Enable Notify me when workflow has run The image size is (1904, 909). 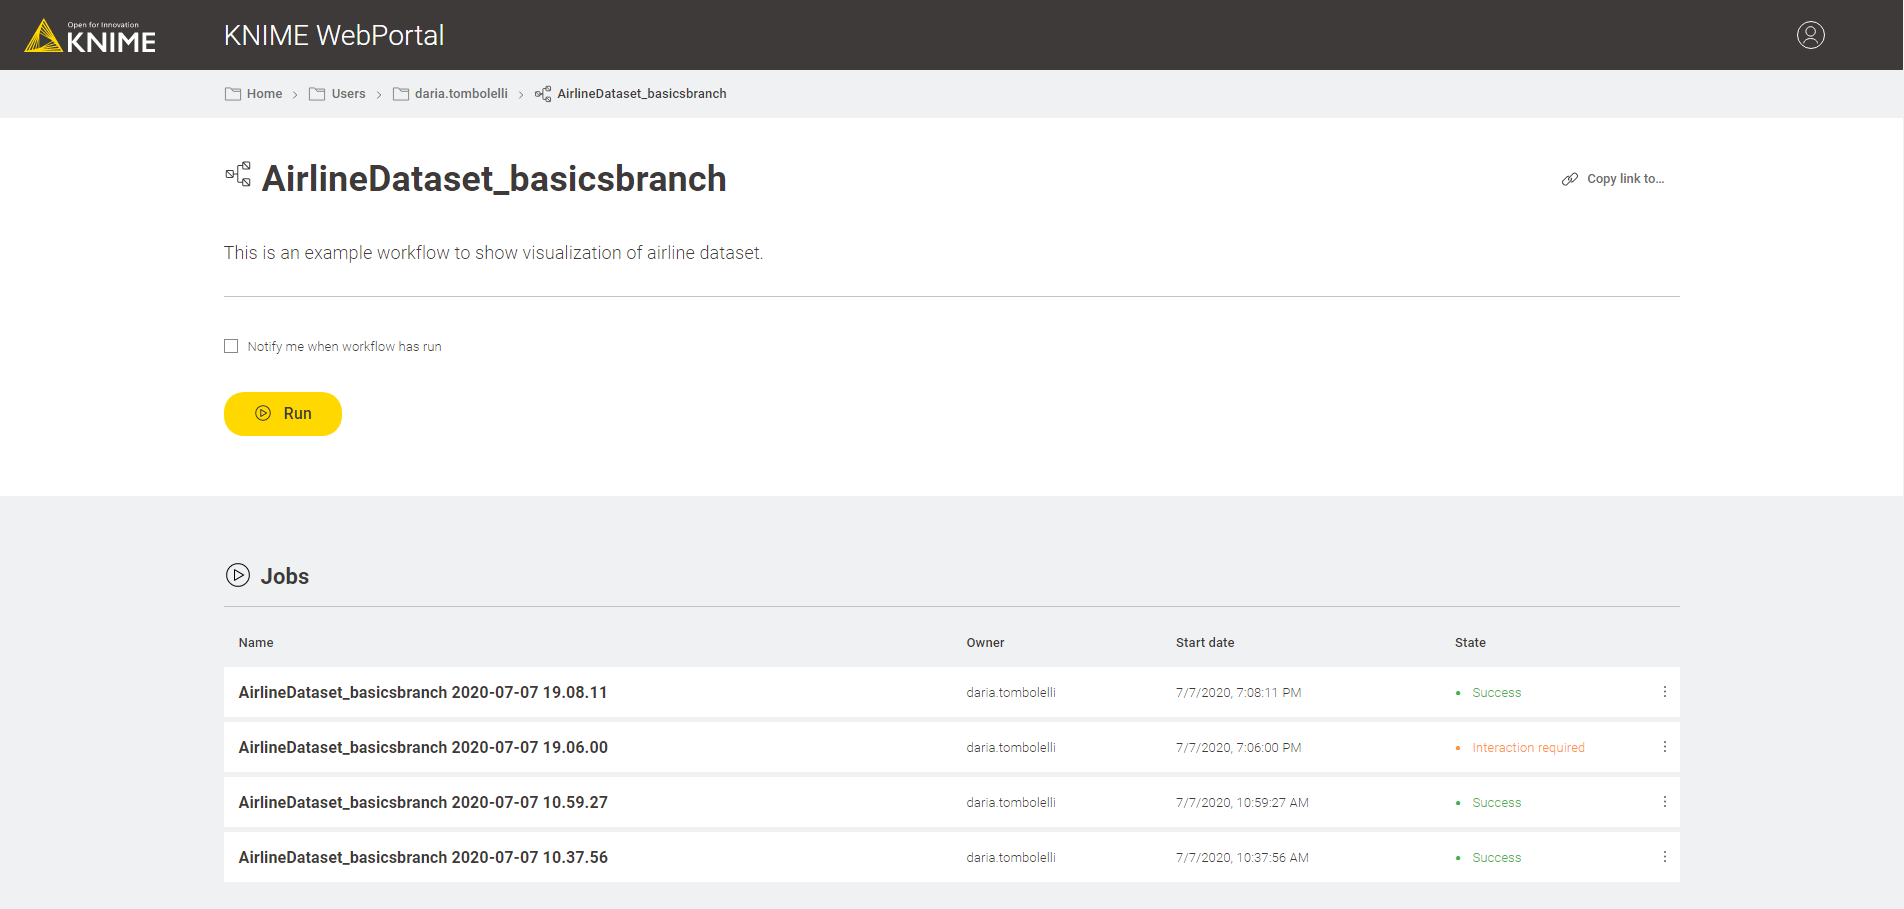tap(231, 346)
